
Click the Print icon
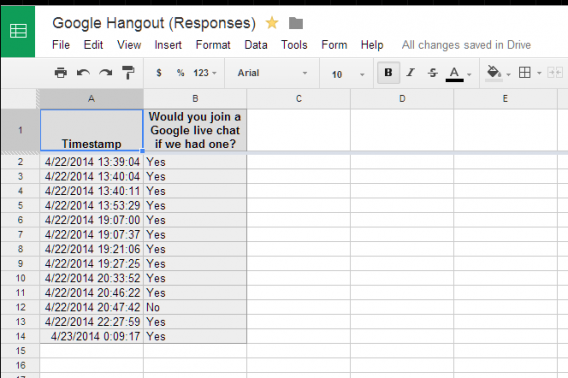click(x=60, y=73)
